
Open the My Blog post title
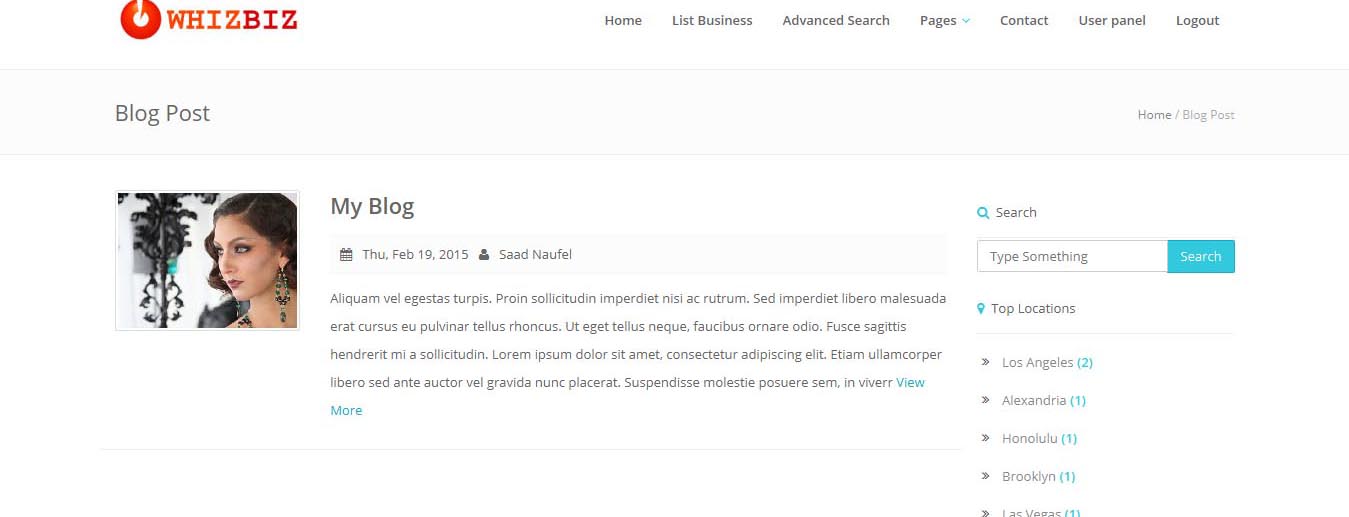pyautogui.click(x=372, y=206)
